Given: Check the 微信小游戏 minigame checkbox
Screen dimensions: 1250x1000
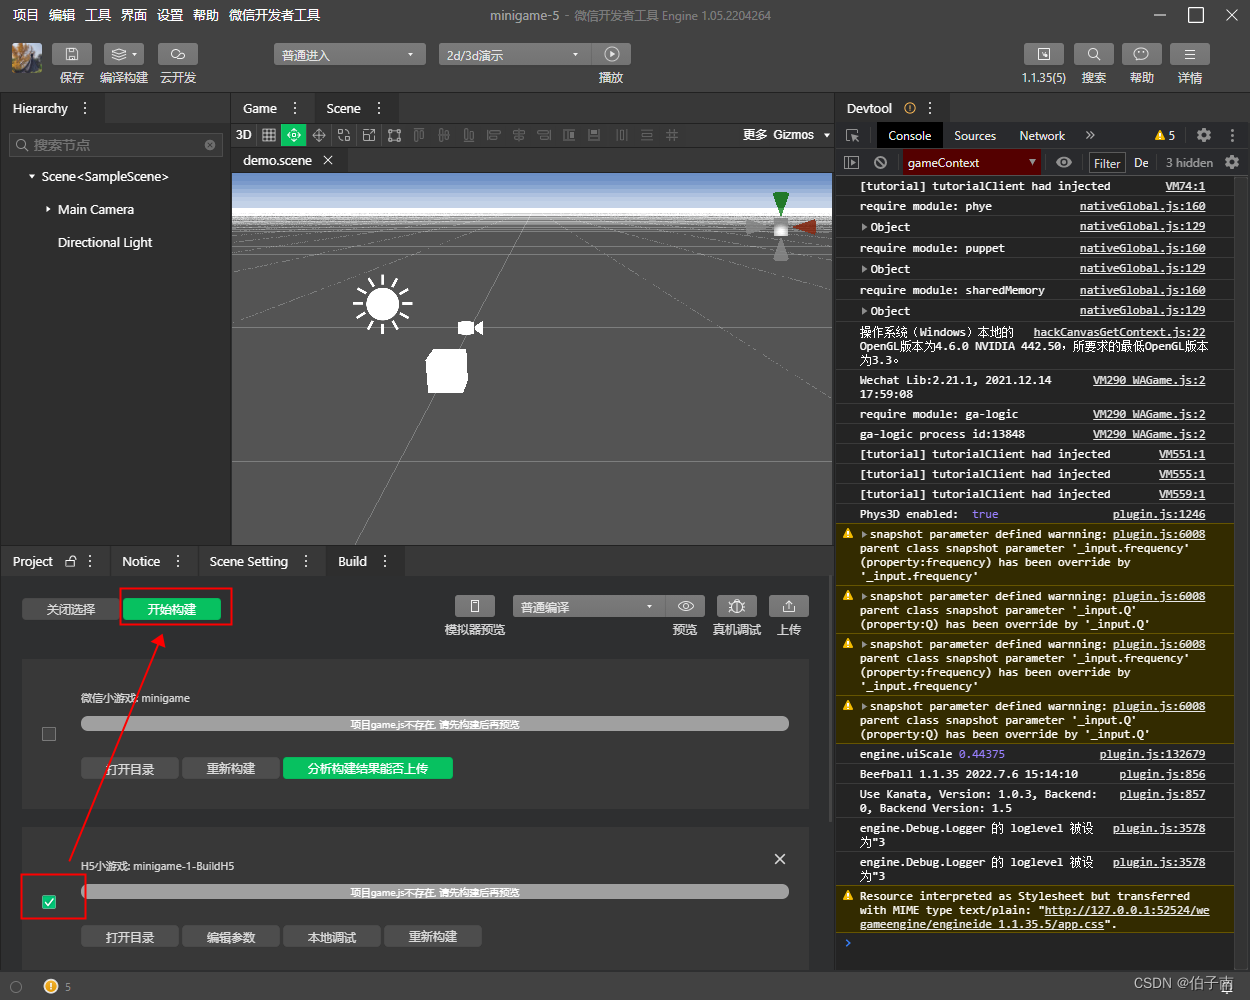Looking at the screenshot, I should click(x=49, y=734).
